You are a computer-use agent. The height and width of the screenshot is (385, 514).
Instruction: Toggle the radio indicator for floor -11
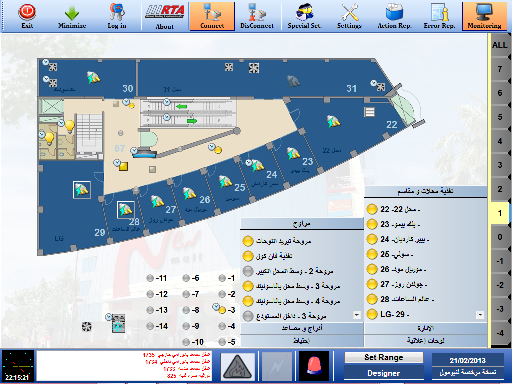pos(150,278)
